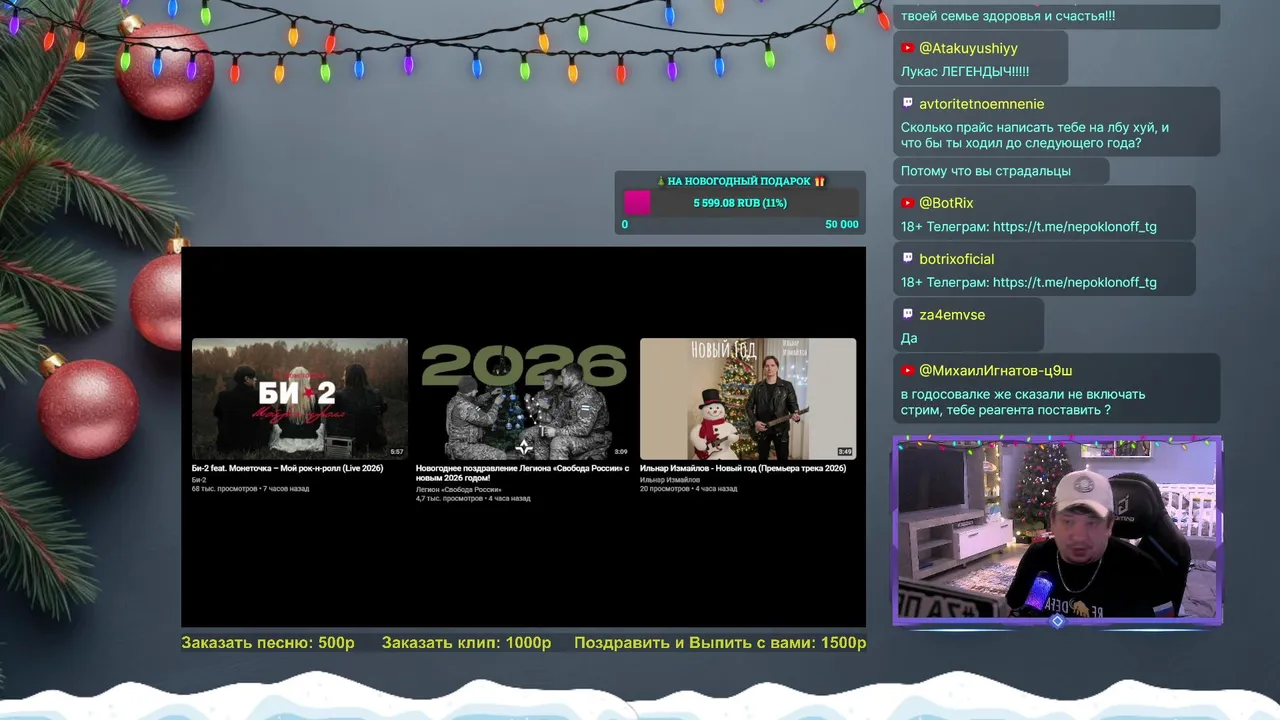Click the "Да" chat message
The height and width of the screenshot is (720, 1280).
[x=909, y=339]
